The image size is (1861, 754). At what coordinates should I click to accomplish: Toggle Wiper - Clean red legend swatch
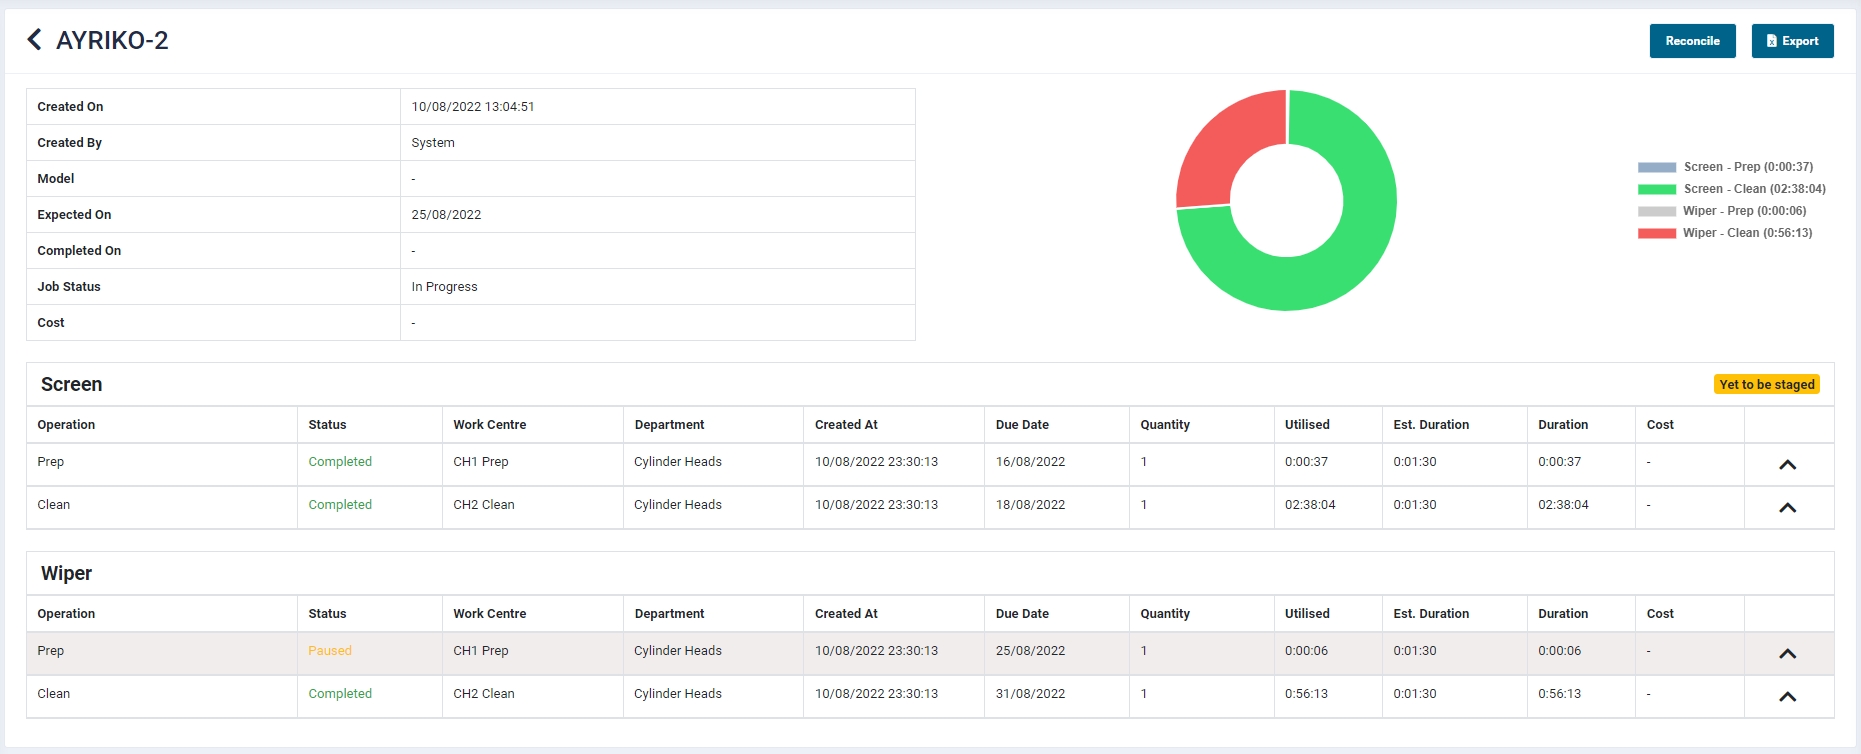tap(1656, 234)
